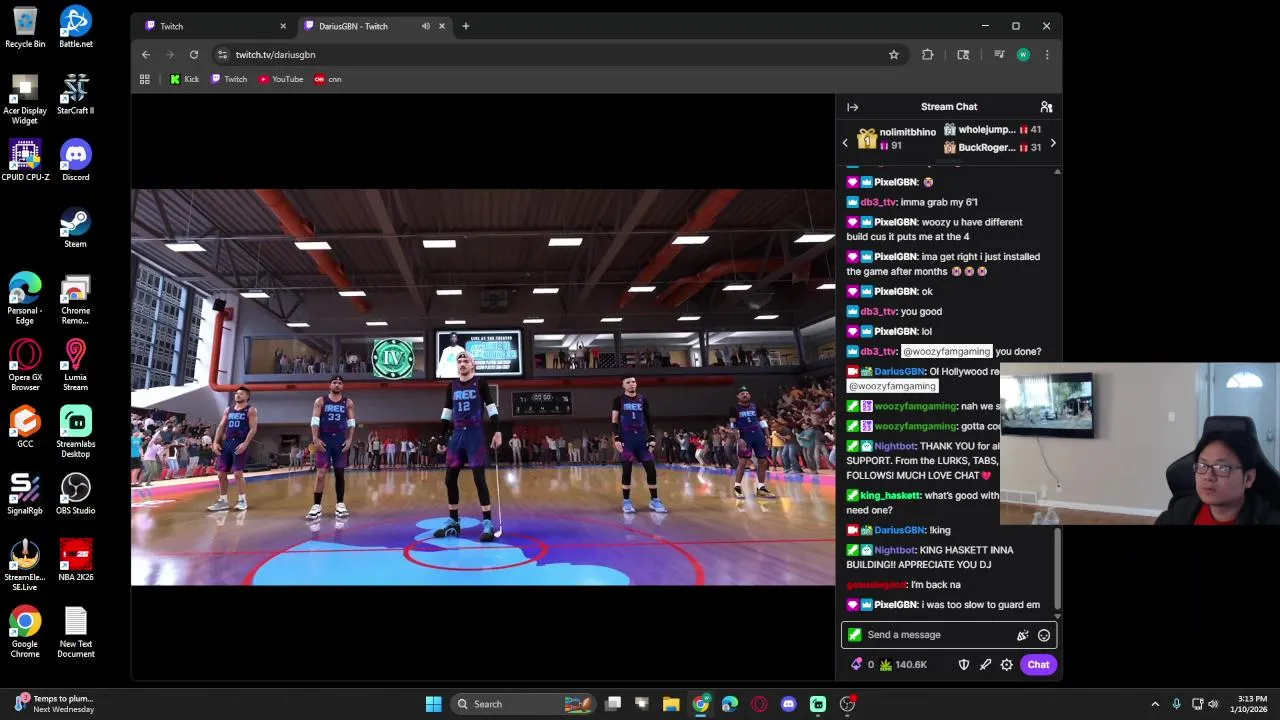Click the chat identity sword badge

pos(854,635)
